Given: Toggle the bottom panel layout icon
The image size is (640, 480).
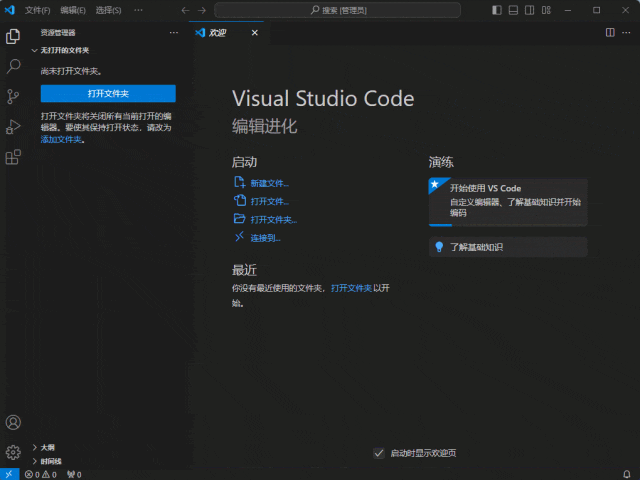Looking at the screenshot, I should (513, 10).
